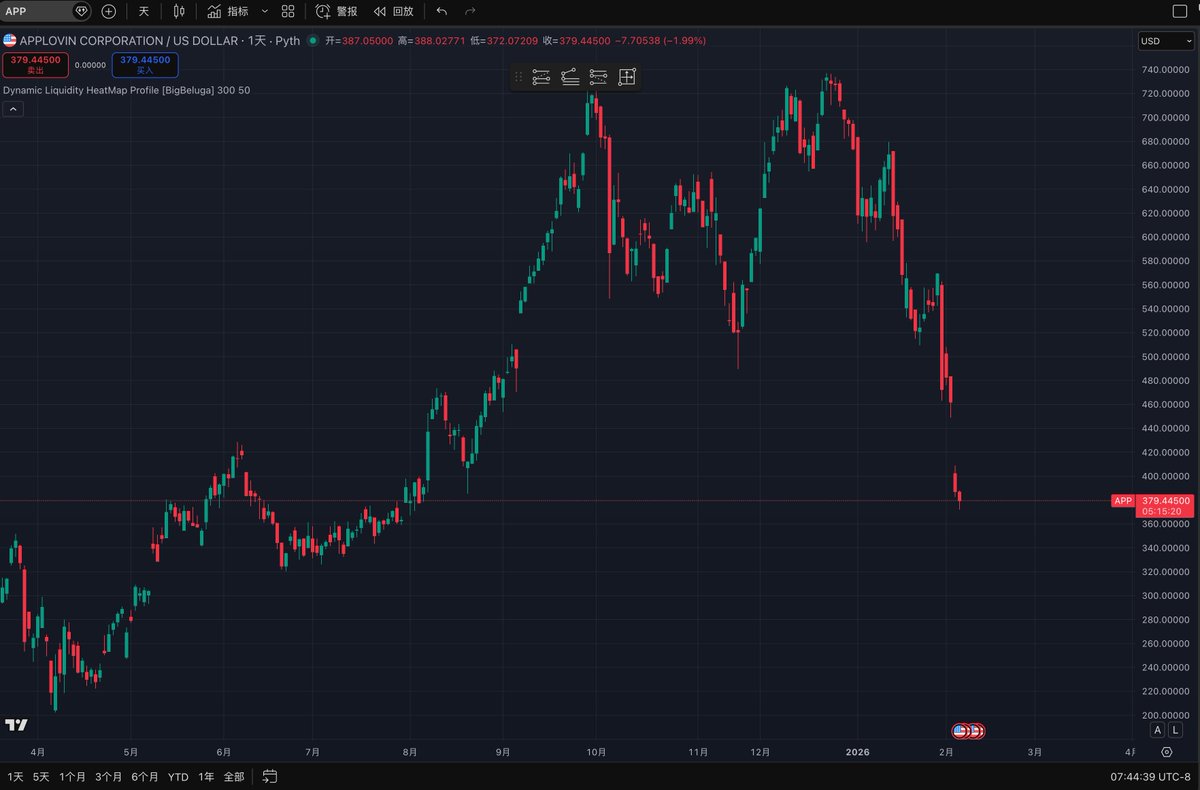Select the YTD time range
This screenshot has width=1200, height=790.
pyautogui.click(x=178, y=777)
